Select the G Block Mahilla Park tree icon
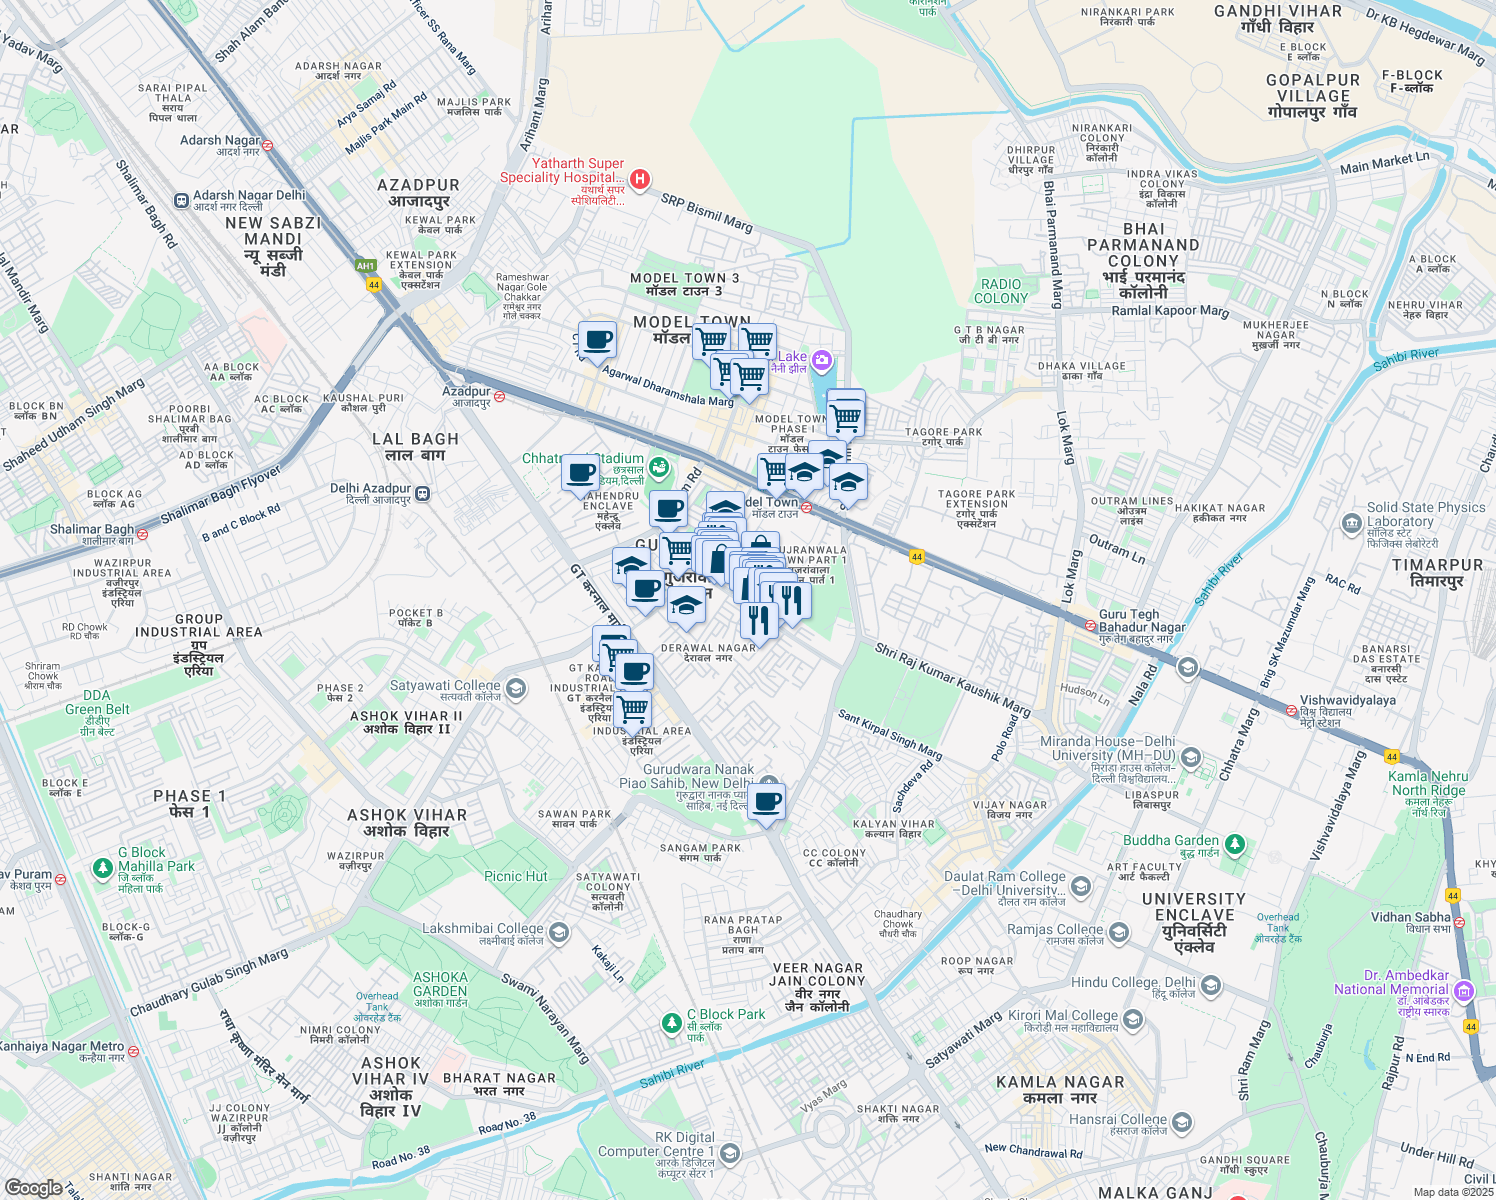This screenshot has width=1496, height=1200. click(x=103, y=867)
